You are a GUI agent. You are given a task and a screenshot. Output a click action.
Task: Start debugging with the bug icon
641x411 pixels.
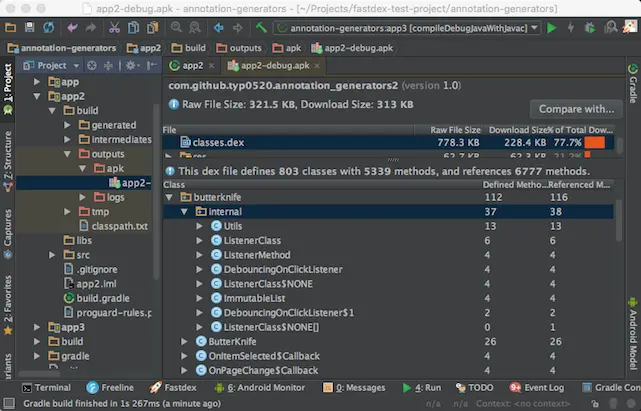(x=589, y=28)
